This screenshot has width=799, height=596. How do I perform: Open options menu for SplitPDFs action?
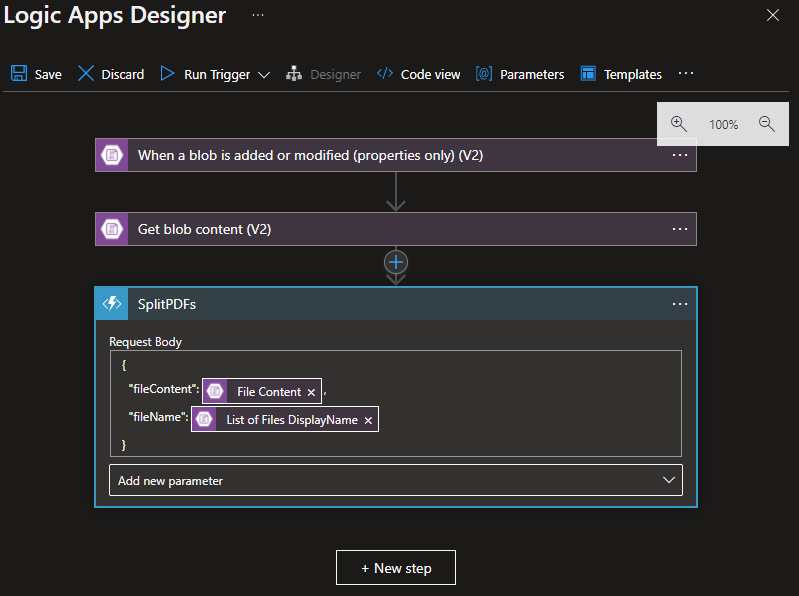tap(680, 304)
